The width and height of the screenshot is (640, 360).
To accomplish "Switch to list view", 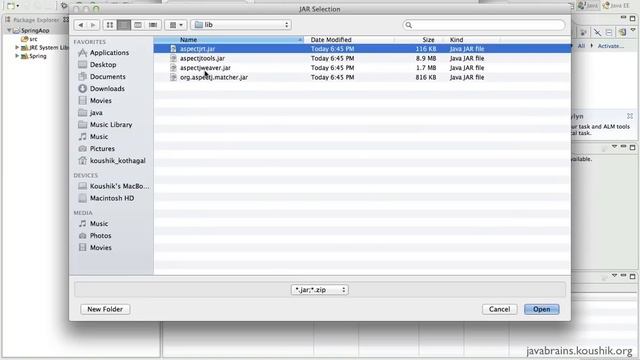I will [x=124, y=25].
